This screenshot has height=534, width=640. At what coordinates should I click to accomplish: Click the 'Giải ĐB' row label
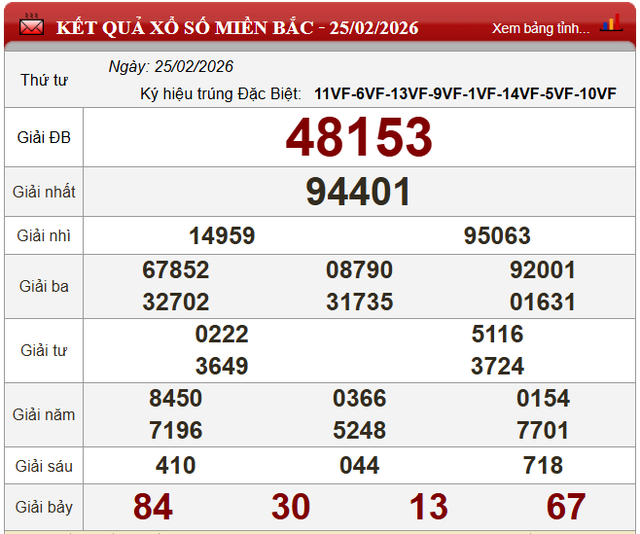tap(44, 138)
